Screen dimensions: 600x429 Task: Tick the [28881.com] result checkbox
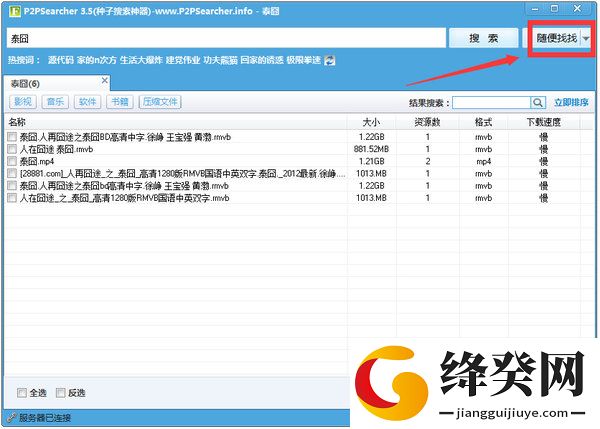click(12, 173)
